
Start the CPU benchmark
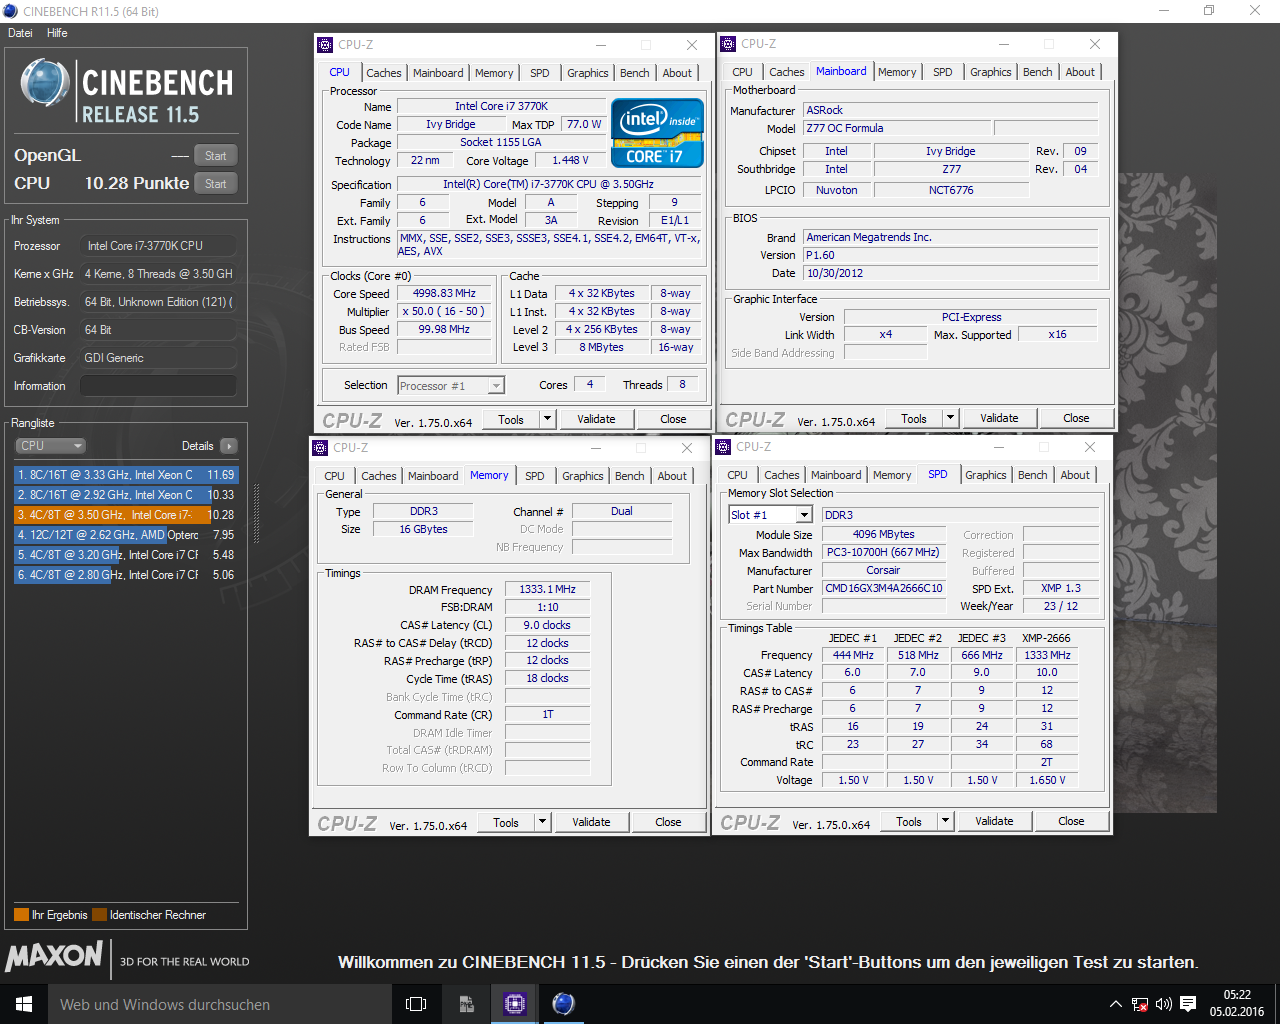coord(216,184)
